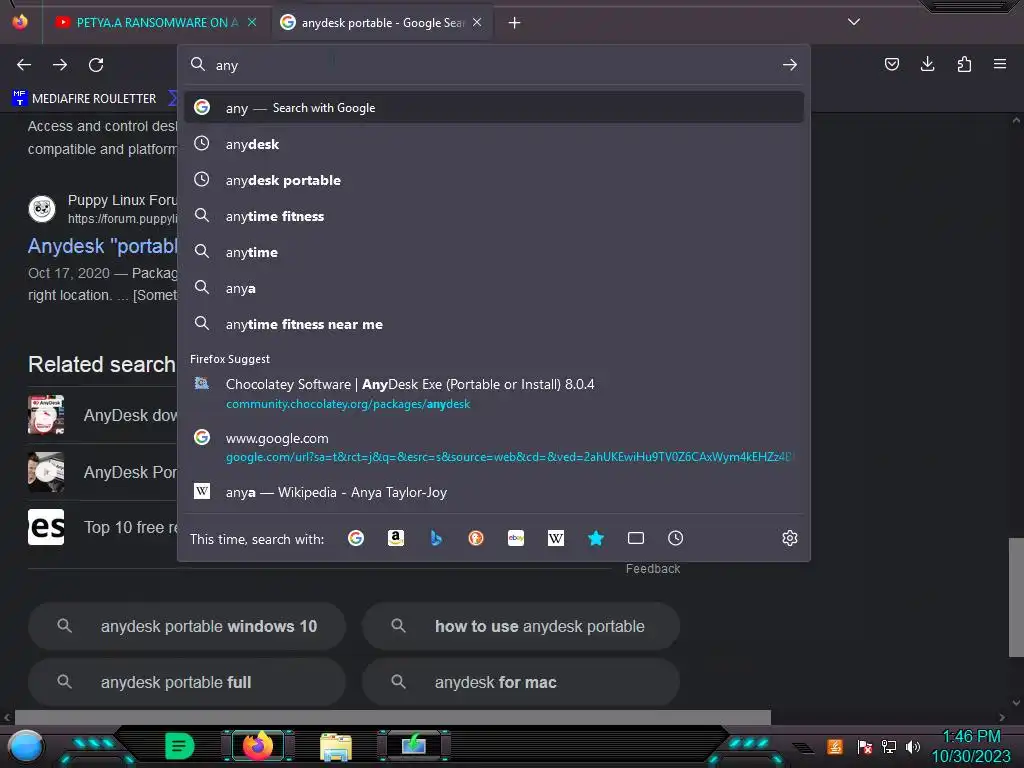Go forward with the forward arrow
1024x768 pixels.
[60, 65]
